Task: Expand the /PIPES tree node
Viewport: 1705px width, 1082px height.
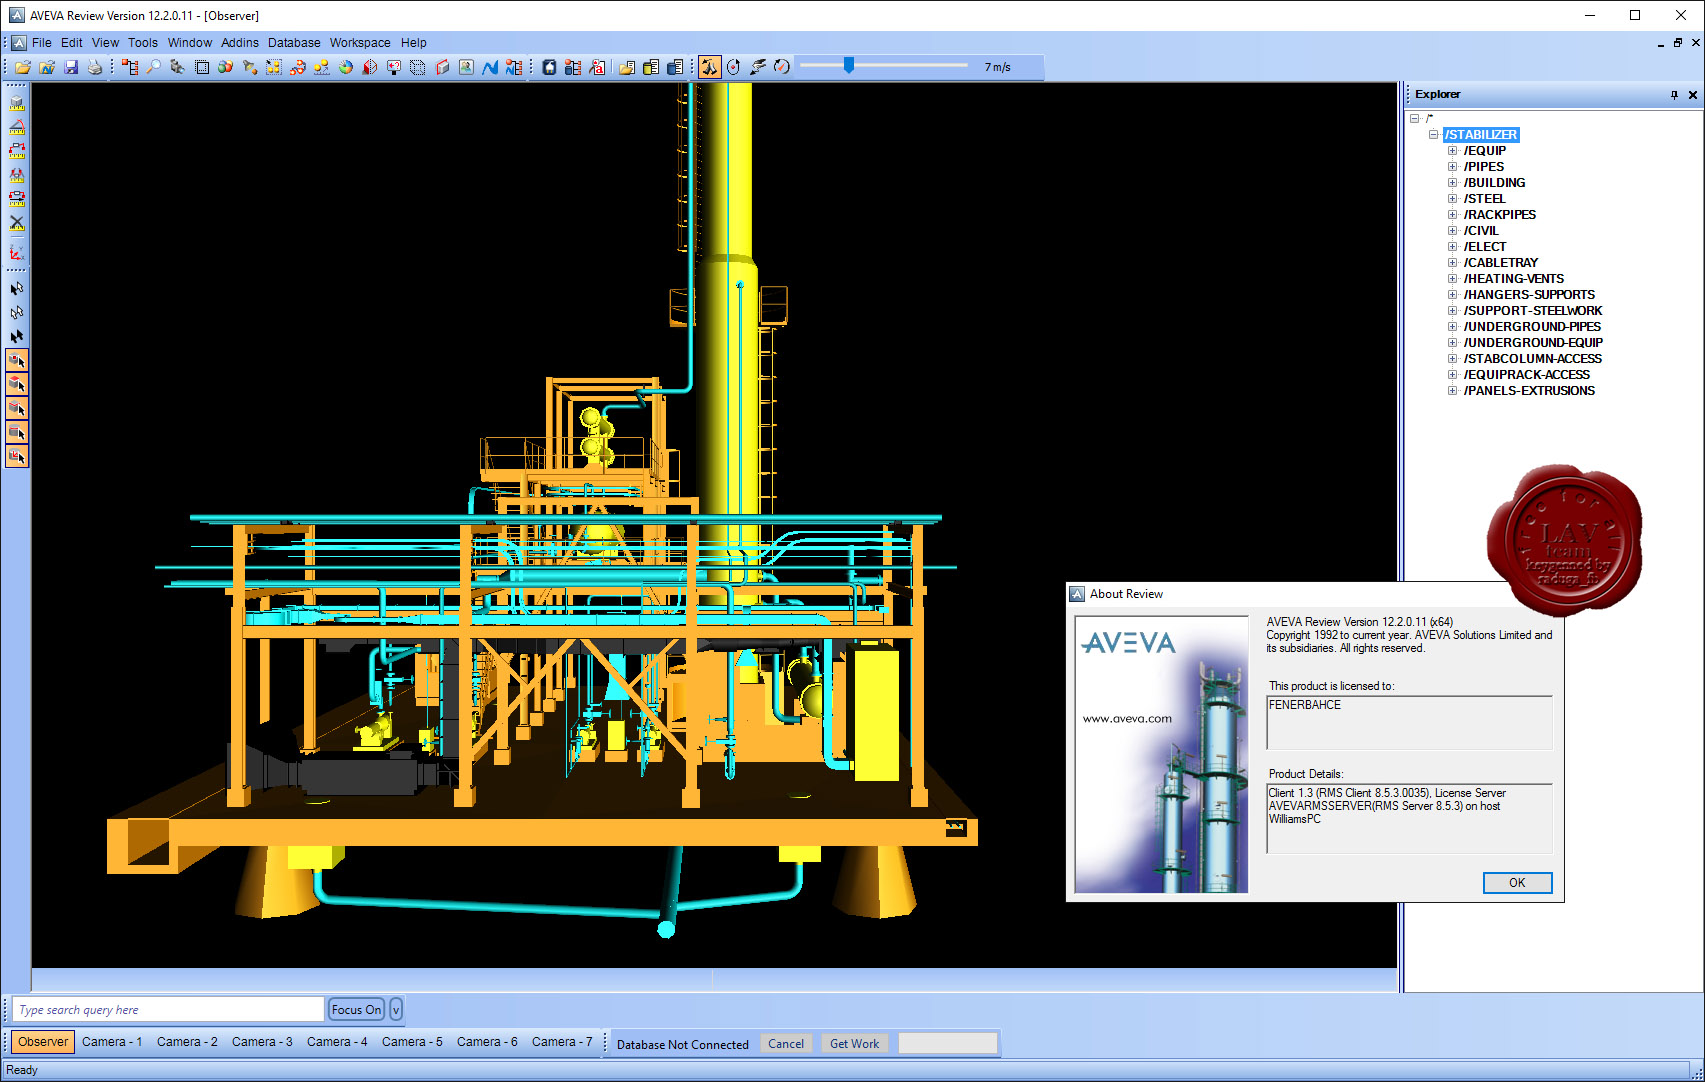Action: click(1452, 167)
